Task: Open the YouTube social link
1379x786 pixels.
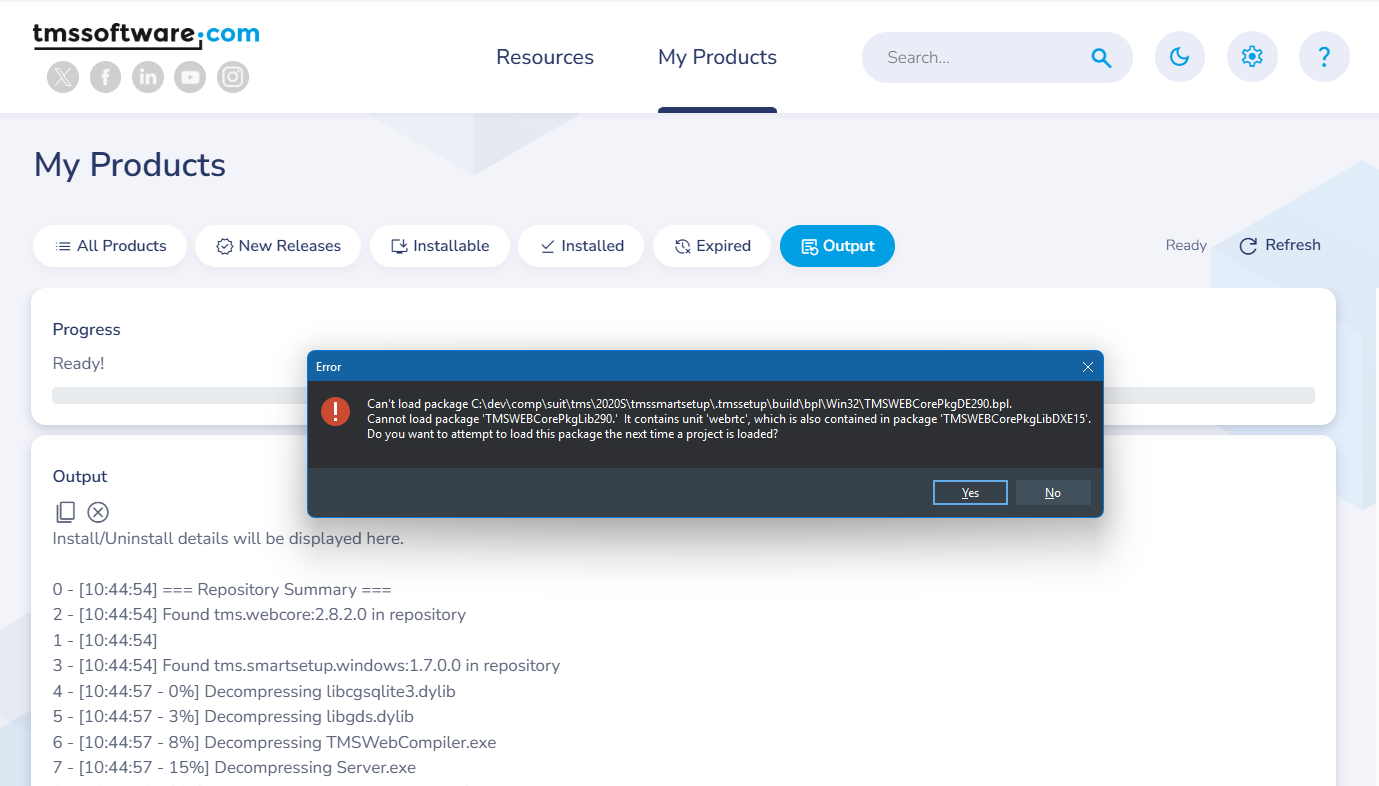Action: 190,77
